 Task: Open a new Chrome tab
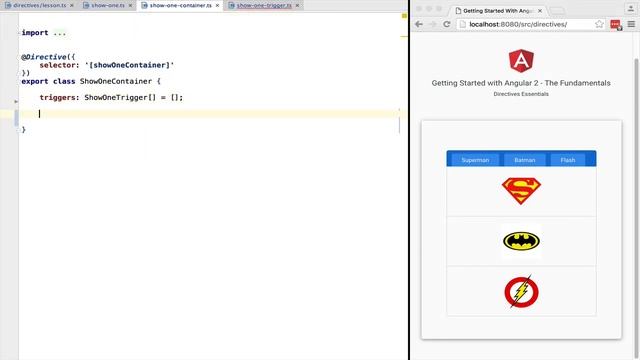[x=557, y=11]
